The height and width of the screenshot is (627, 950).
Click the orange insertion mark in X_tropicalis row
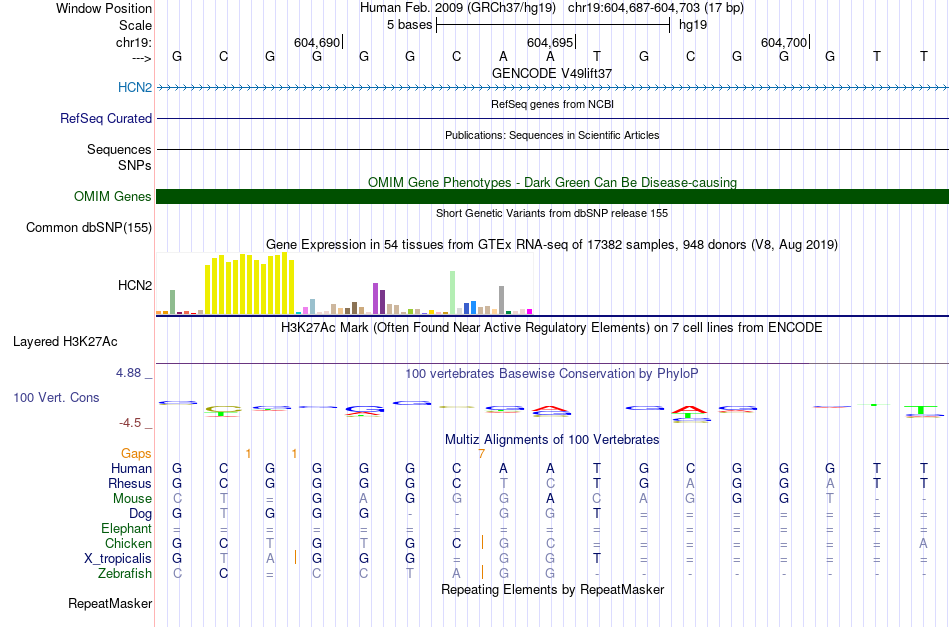pyautogui.click(x=295, y=557)
